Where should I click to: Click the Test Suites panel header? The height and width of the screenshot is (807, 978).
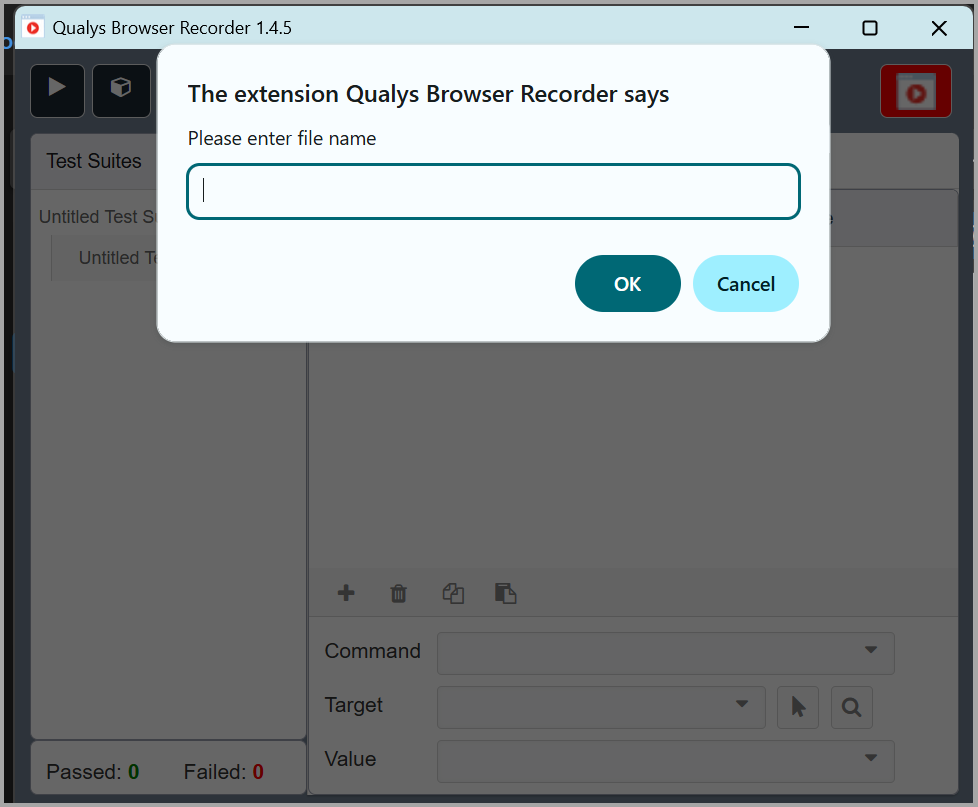pyautogui.click(x=94, y=161)
